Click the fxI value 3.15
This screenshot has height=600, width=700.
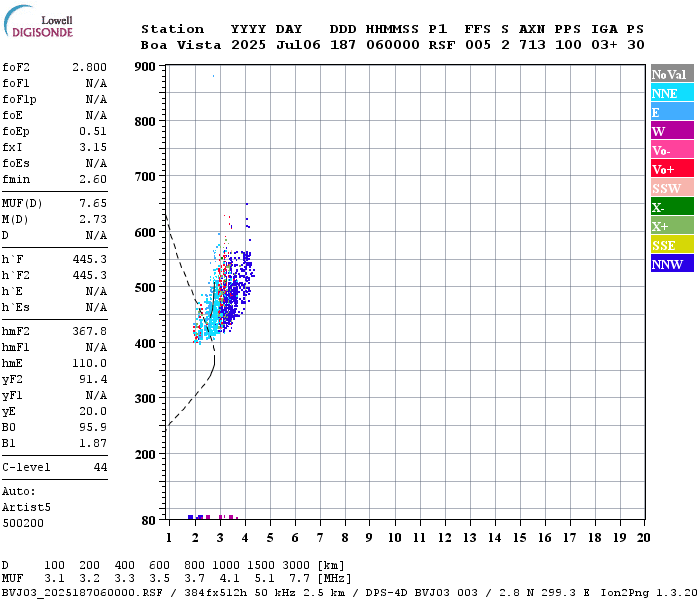[x=93, y=147]
